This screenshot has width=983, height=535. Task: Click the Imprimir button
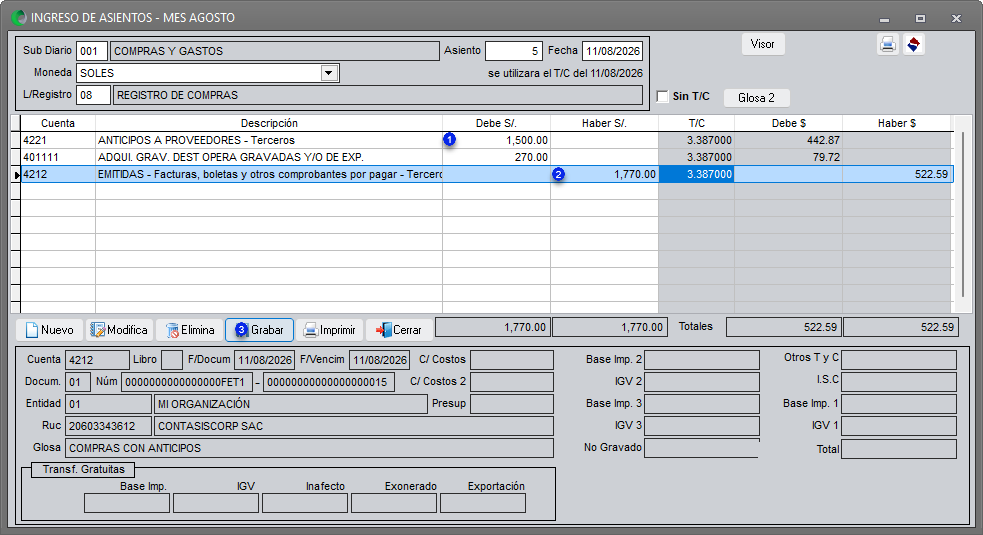[329, 330]
